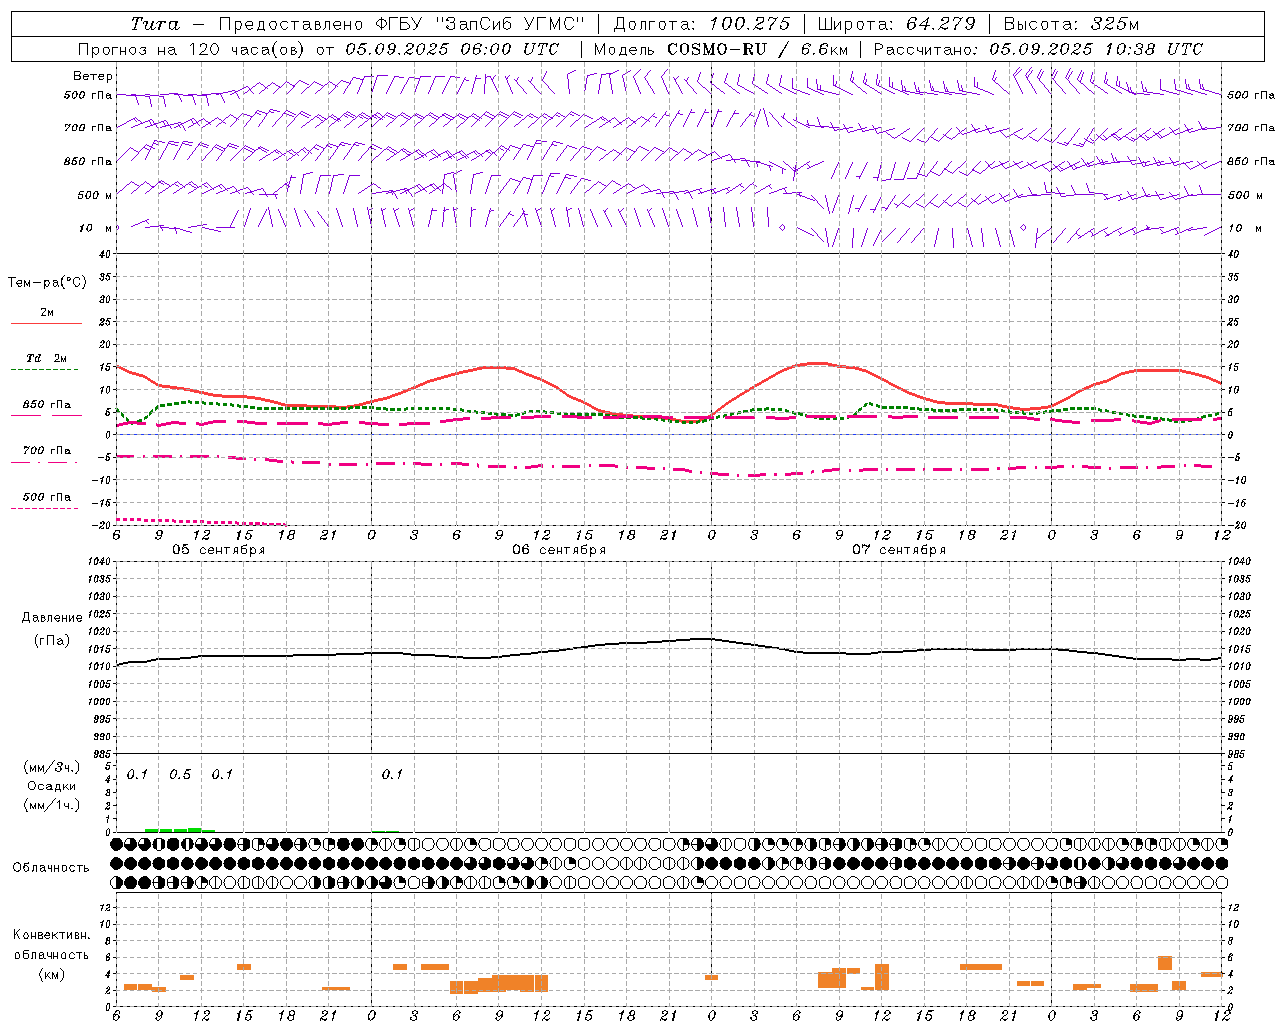Click the "Облачность" cloud cover label
Viewport: 1280px width, 1024px height.
point(51,867)
